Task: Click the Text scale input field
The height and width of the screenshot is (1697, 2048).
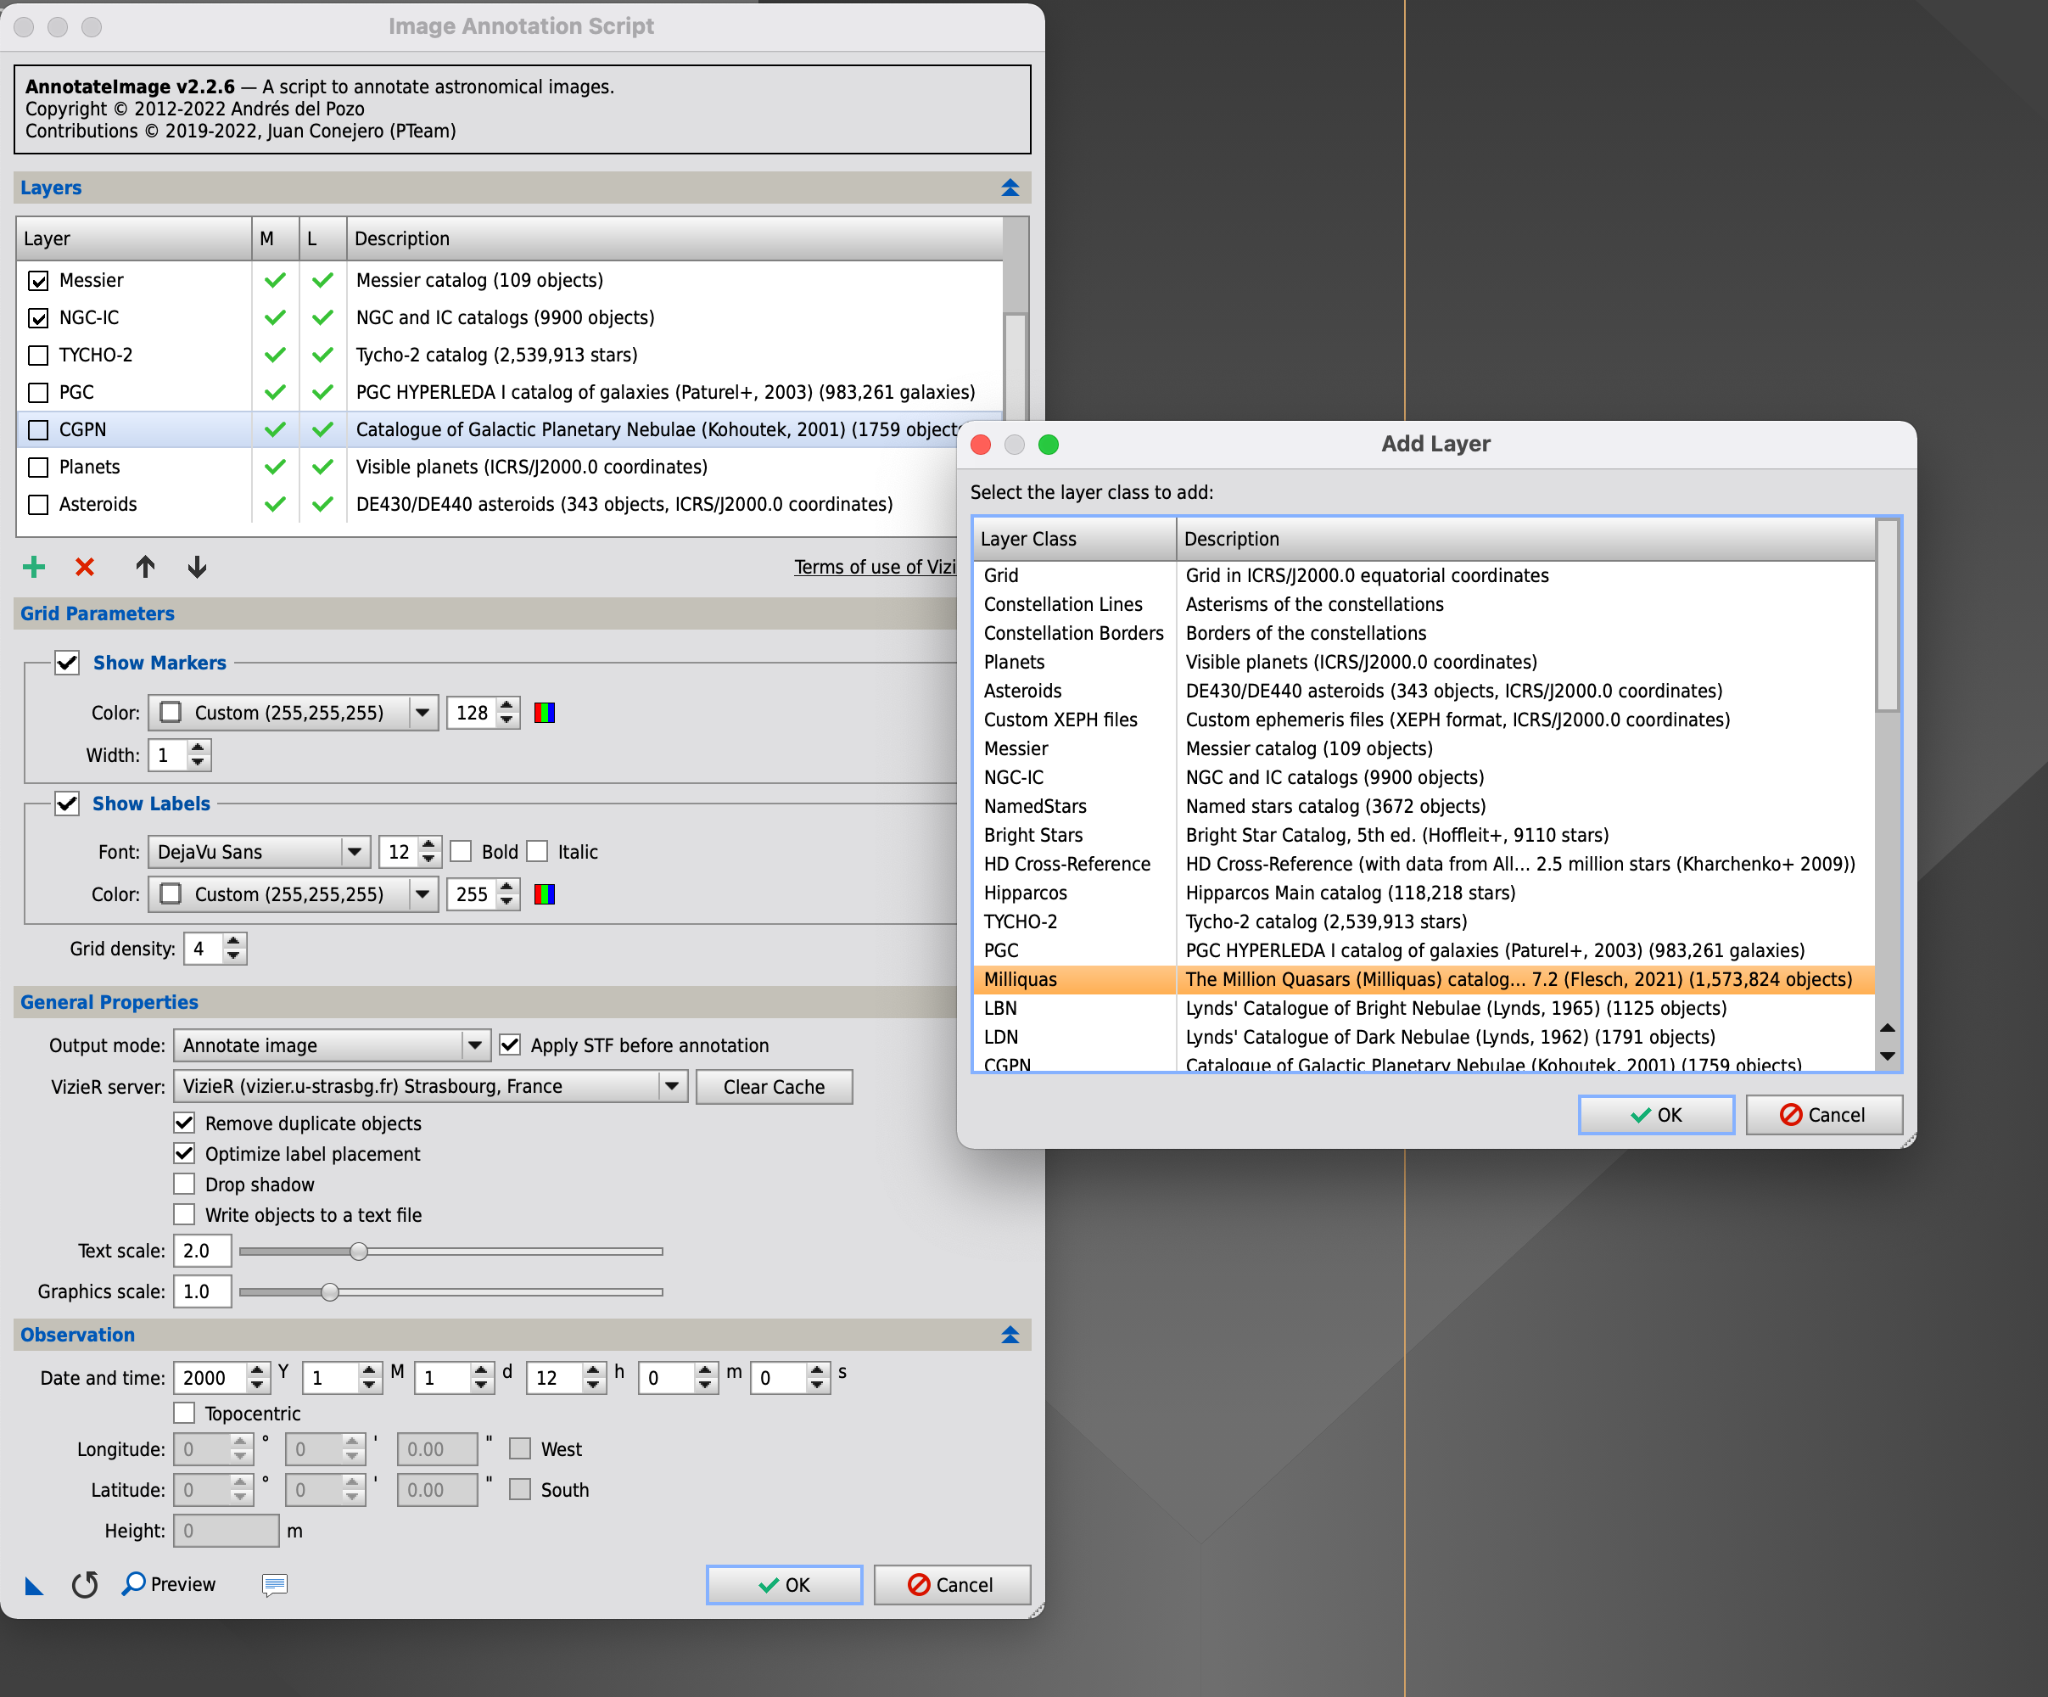Action: coord(202,1251)
